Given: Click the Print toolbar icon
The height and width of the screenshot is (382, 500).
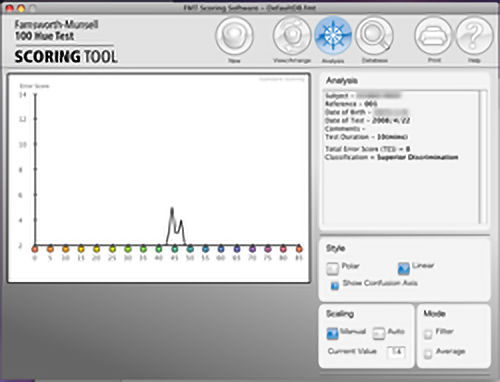Looking at the screenshot, I should [434, 36].
